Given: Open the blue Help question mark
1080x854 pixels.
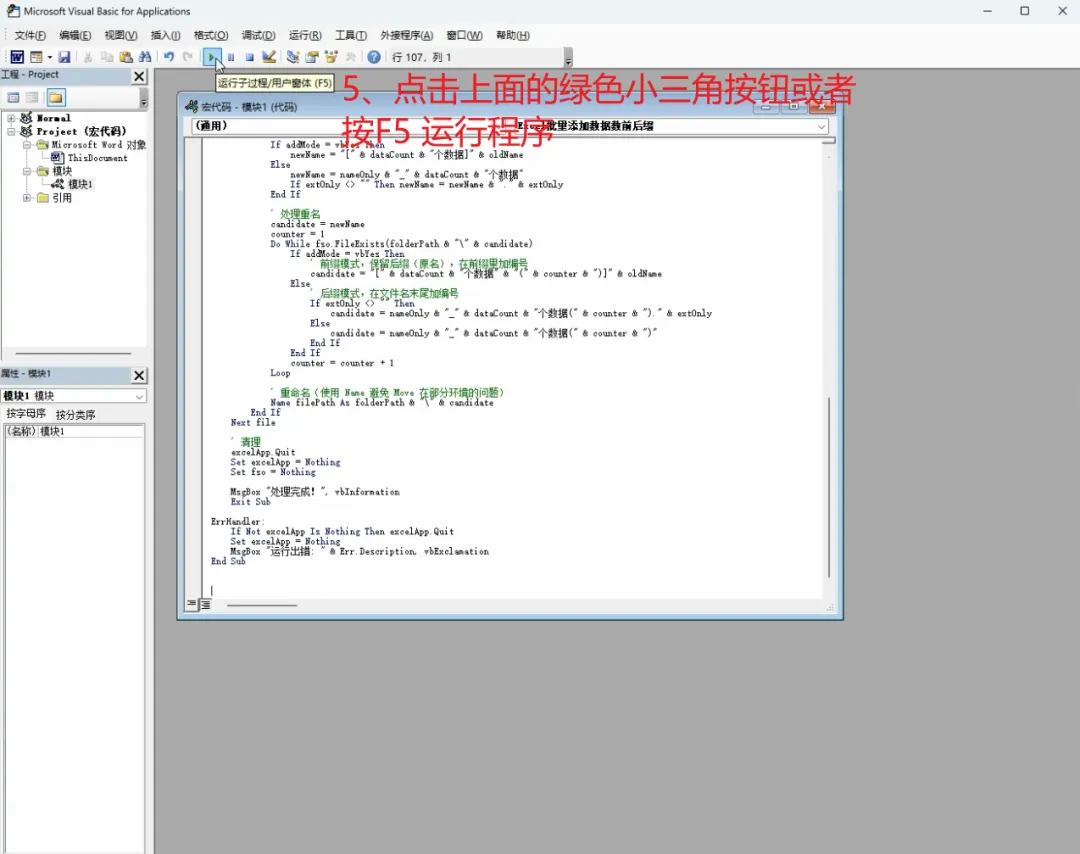Looking at the screenshot, I should 373,57.
